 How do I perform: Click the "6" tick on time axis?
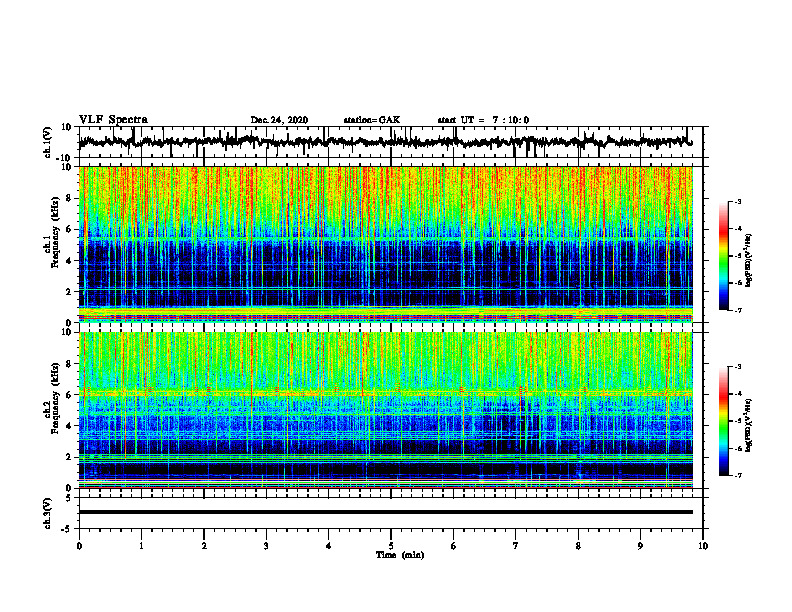(454, 546)
